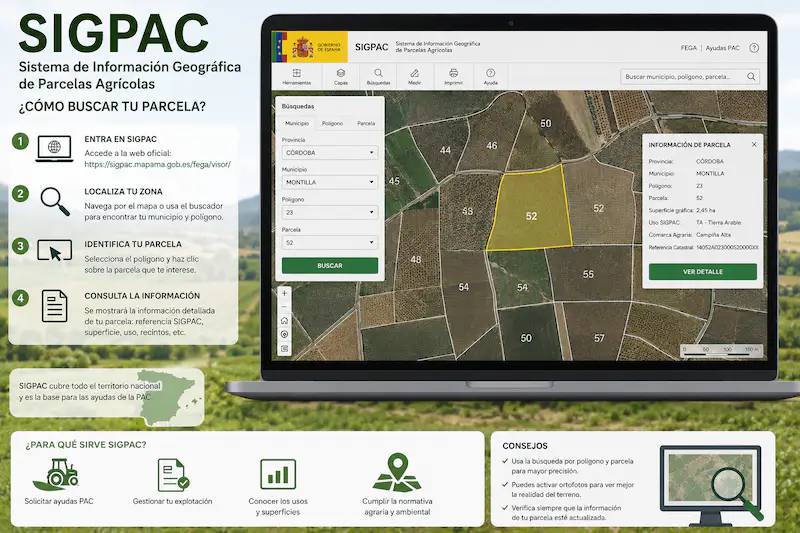
Task: Click the home extent map icon
Action: pos(284,321)
